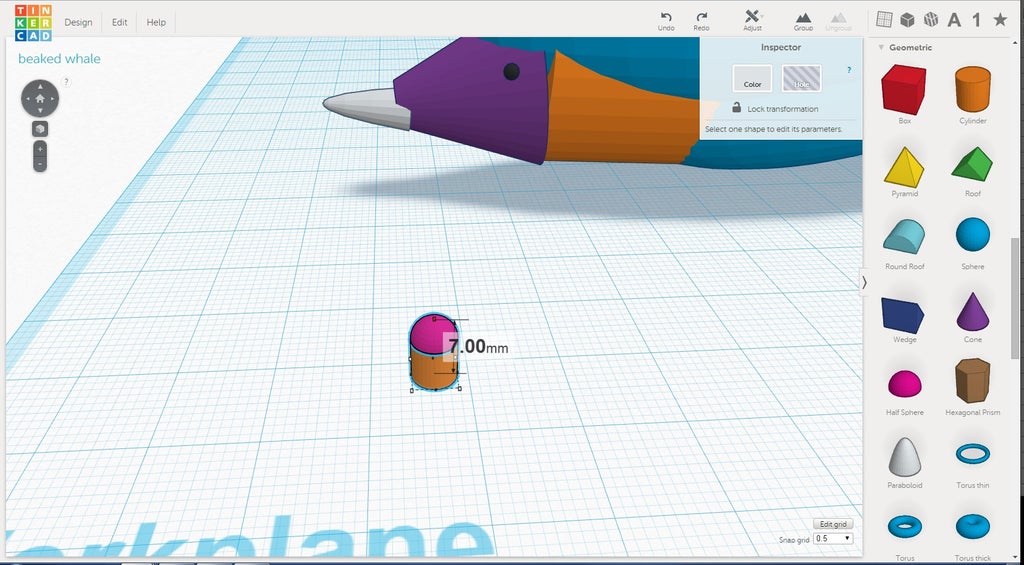
Task: Open the Design menu
Action: tap(78, 22)
